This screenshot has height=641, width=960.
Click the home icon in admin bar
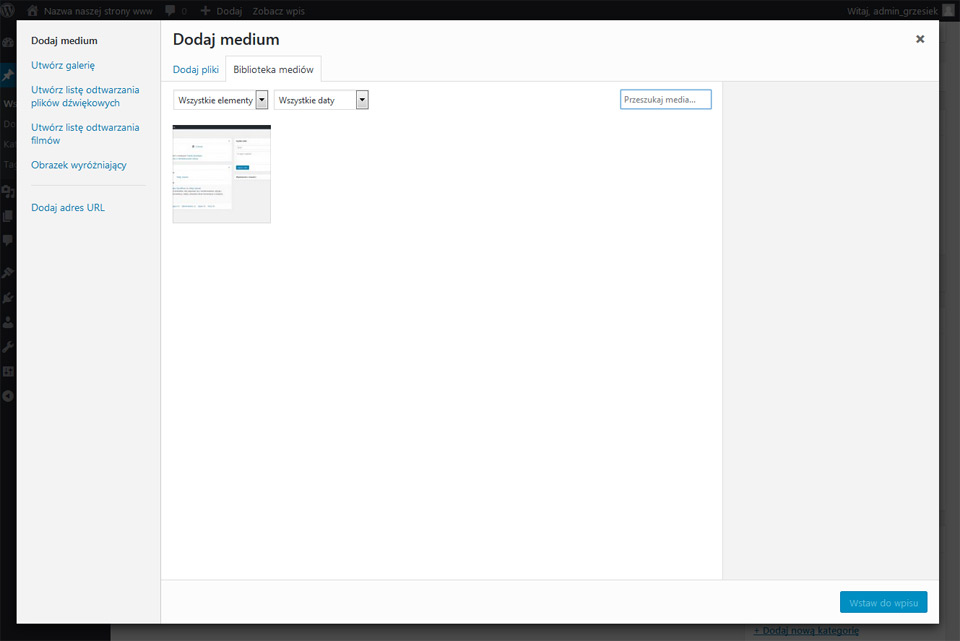point(32,10)
